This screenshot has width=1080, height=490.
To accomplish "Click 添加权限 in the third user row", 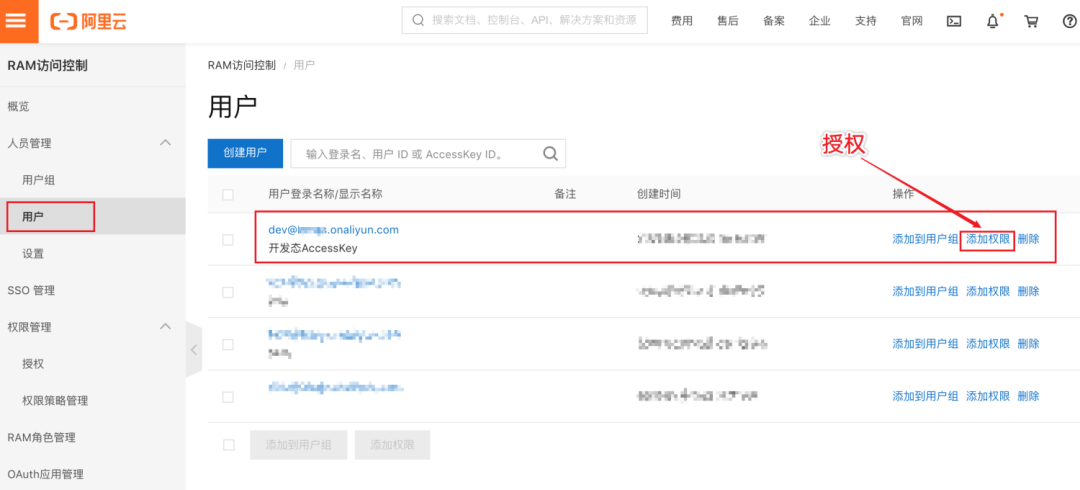I will [988, 343].
